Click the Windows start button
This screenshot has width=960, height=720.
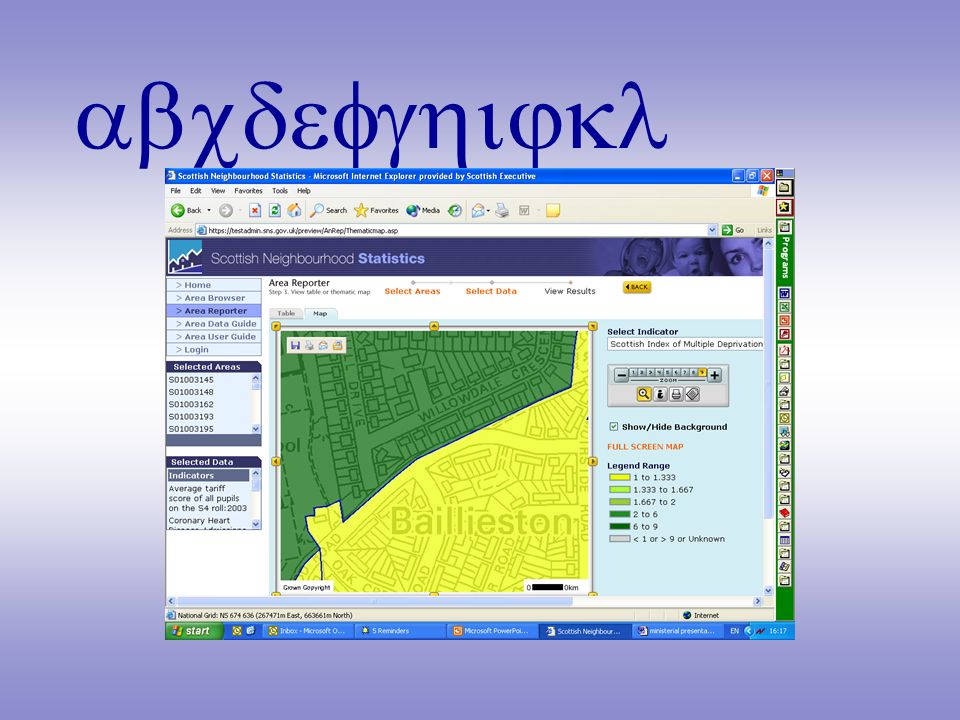193,631
